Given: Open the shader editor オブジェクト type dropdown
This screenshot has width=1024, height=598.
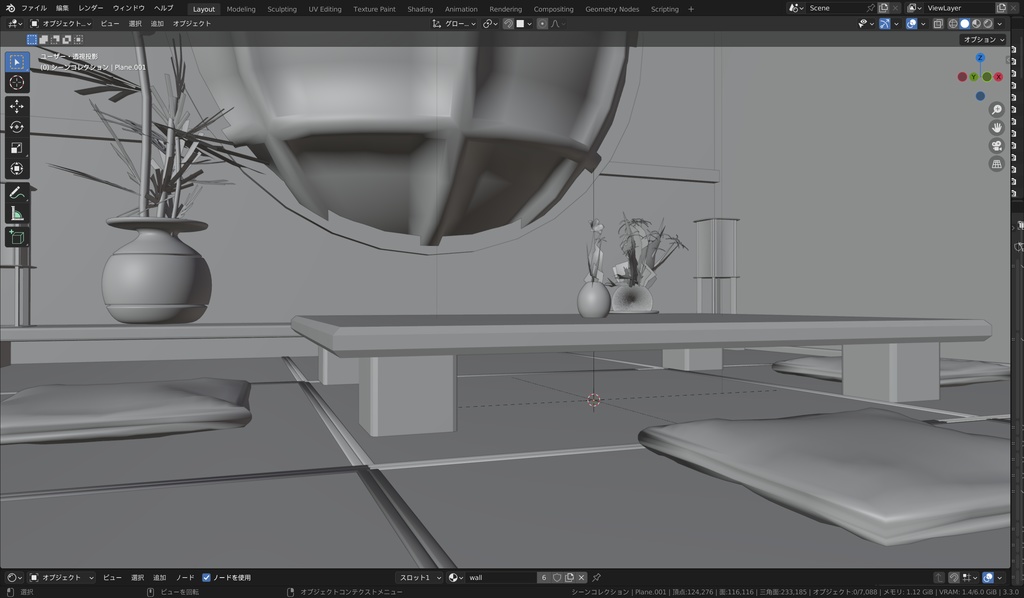Looking at the screenshot, I should click(x=62, y=578).
